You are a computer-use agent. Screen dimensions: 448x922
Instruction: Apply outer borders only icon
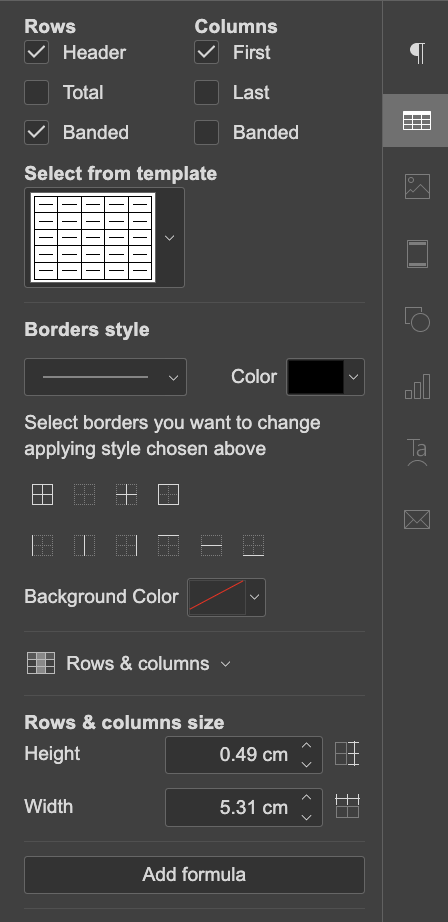pyautogui.click(x=168, y=495)
